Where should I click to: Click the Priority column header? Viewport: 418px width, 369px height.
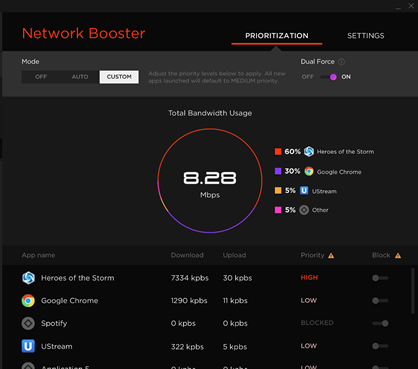(312, 255)
